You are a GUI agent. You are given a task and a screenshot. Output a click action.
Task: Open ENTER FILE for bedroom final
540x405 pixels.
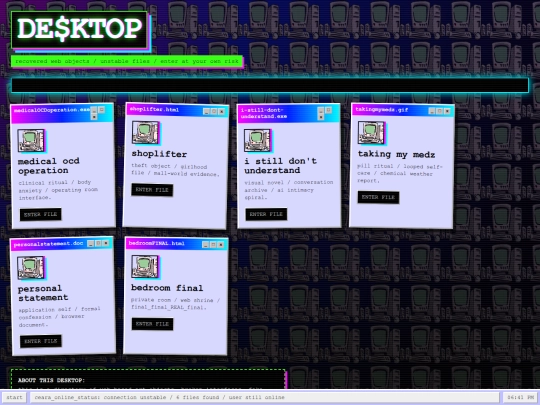[152, 324]
